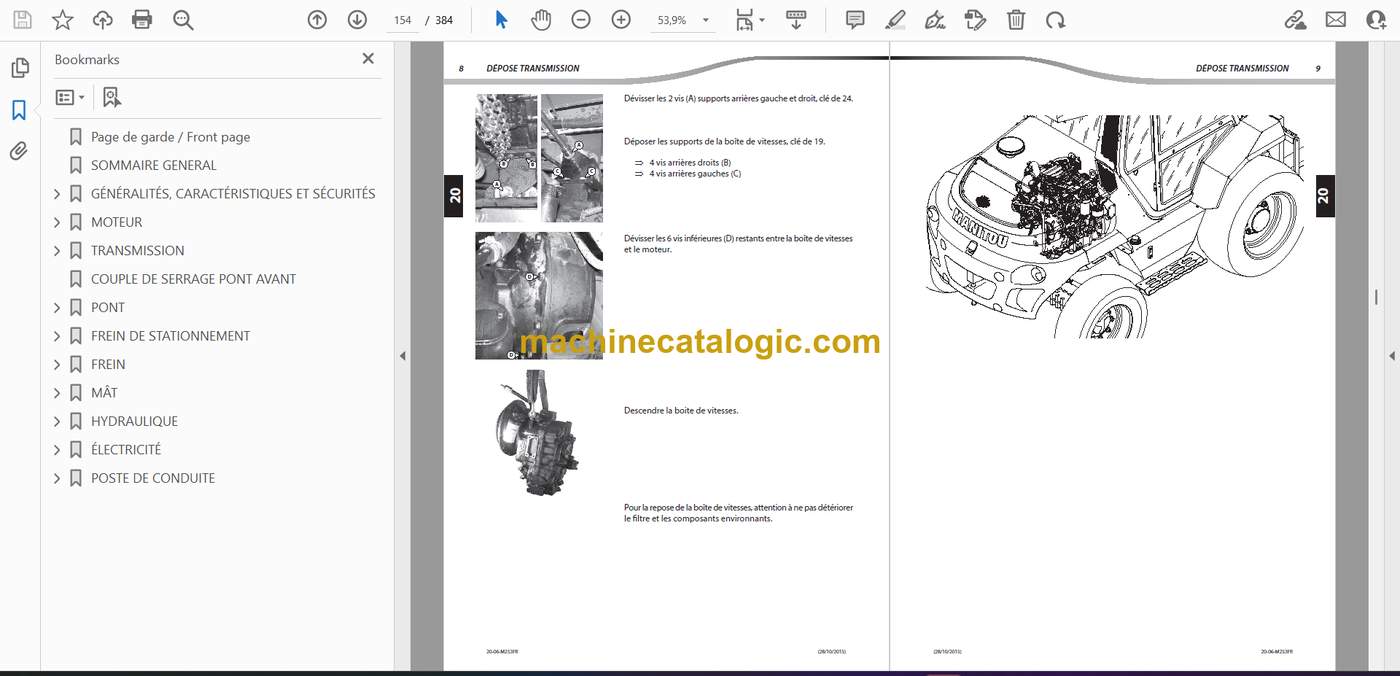Open the TRANSMISSION bookmark
Viewport: 1400px width, 676px height.
coord(137,250)
